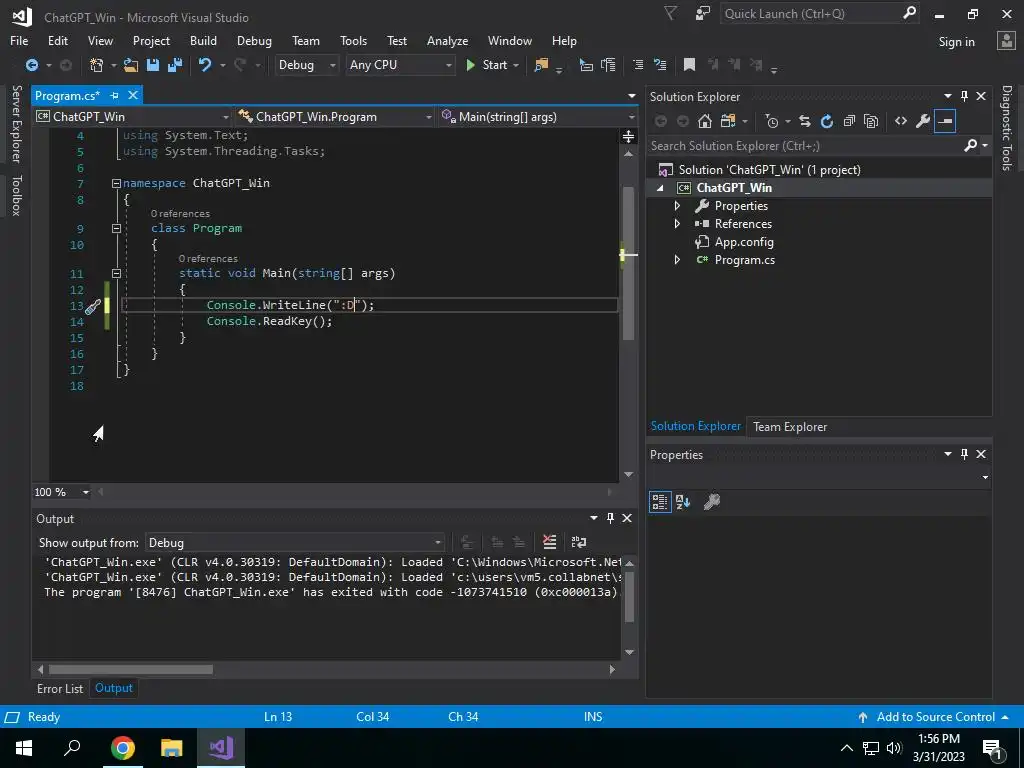Viewport: 1024px width, 768px height.
Task: Open the Any CPU platform dropdown
Action: [400, 65]
